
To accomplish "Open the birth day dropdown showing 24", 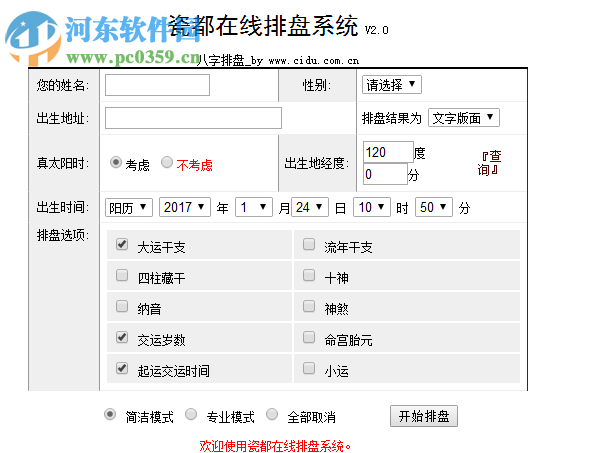I will (x=310, y=207).
